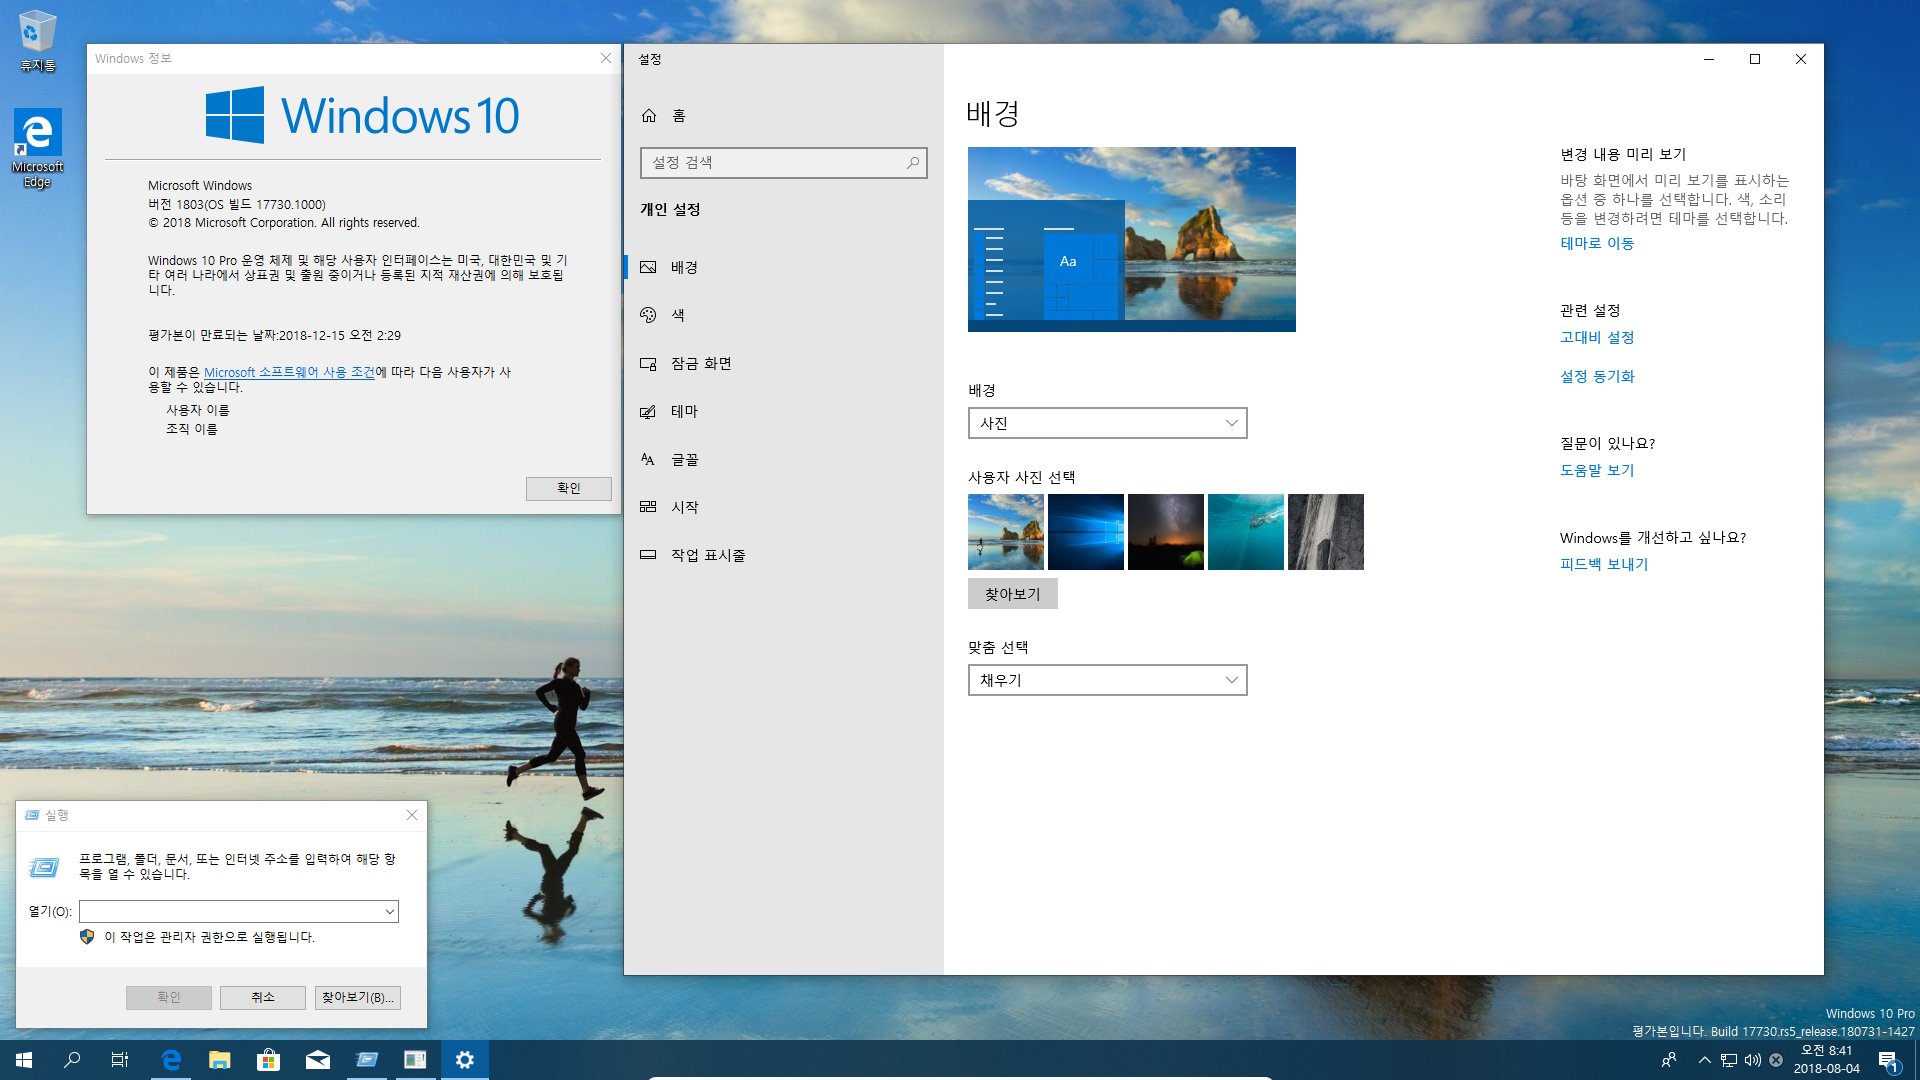Open volume speaker icon in tray
The width and height of the screenshot is (1920, 1080).
[x=1752, y=1060]
